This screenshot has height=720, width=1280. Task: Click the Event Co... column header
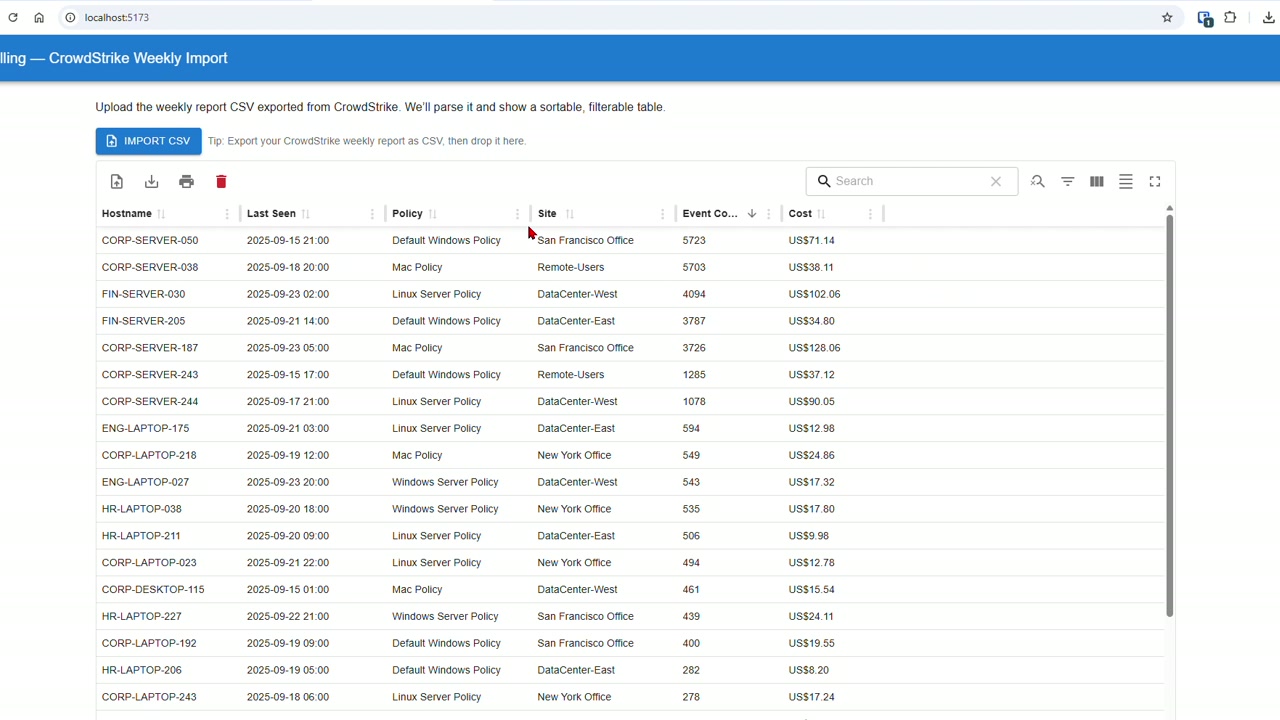coord(710,214)
